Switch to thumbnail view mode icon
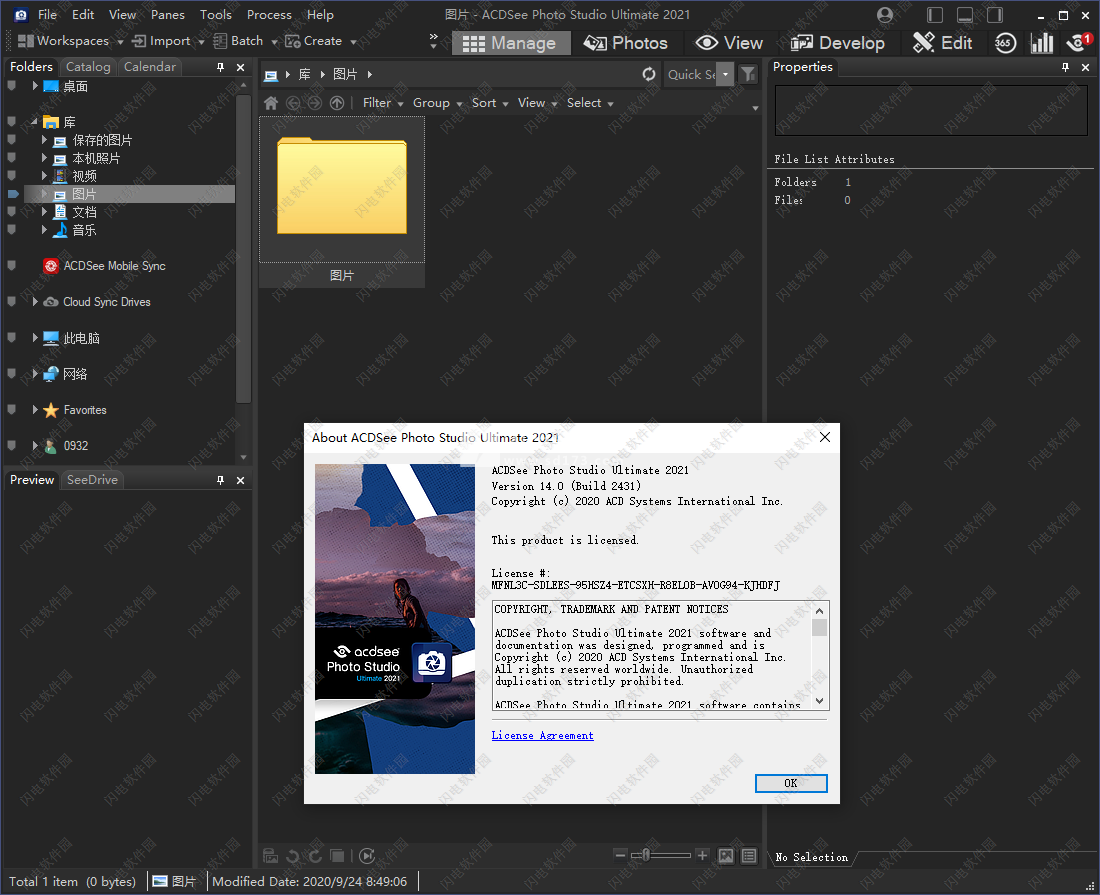The height and width of the screenshot is (895, 1100). 726,856
